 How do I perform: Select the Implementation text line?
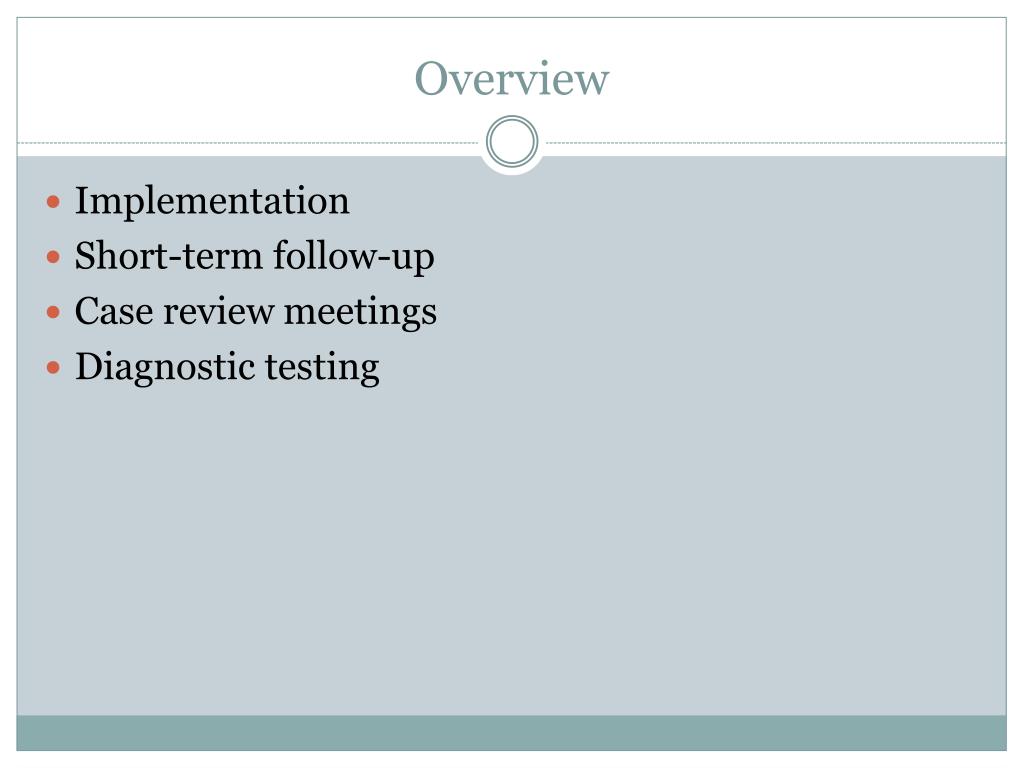(212, 201)
